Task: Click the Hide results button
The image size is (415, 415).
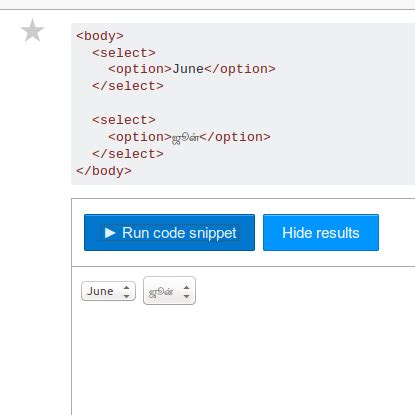Action: click(x=321, y=232)
